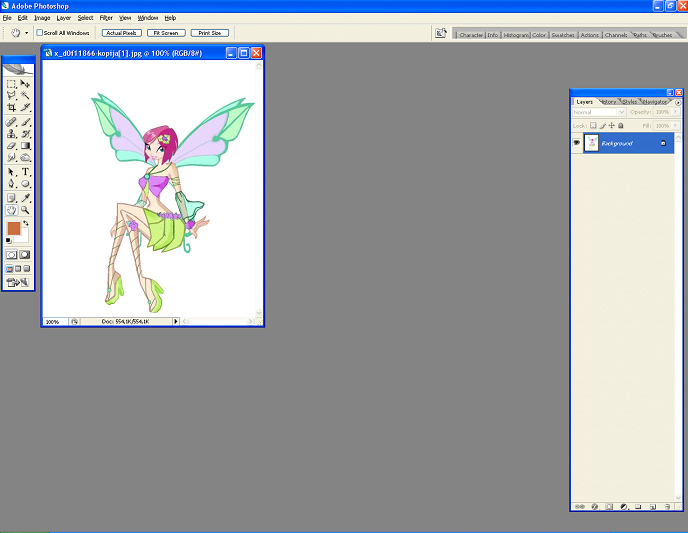
Task: Open the document status bar arrow menu
Action: coord(176,322)
